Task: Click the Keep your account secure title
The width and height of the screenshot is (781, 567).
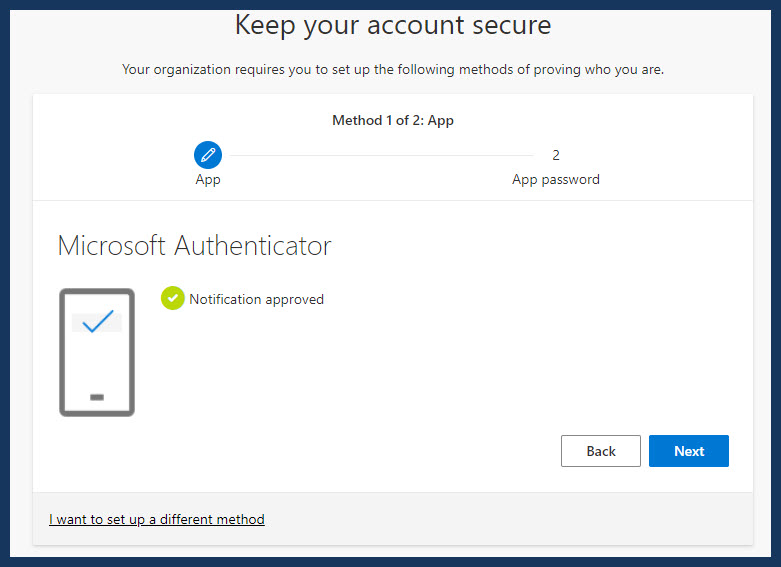Action: pos(393,25)
